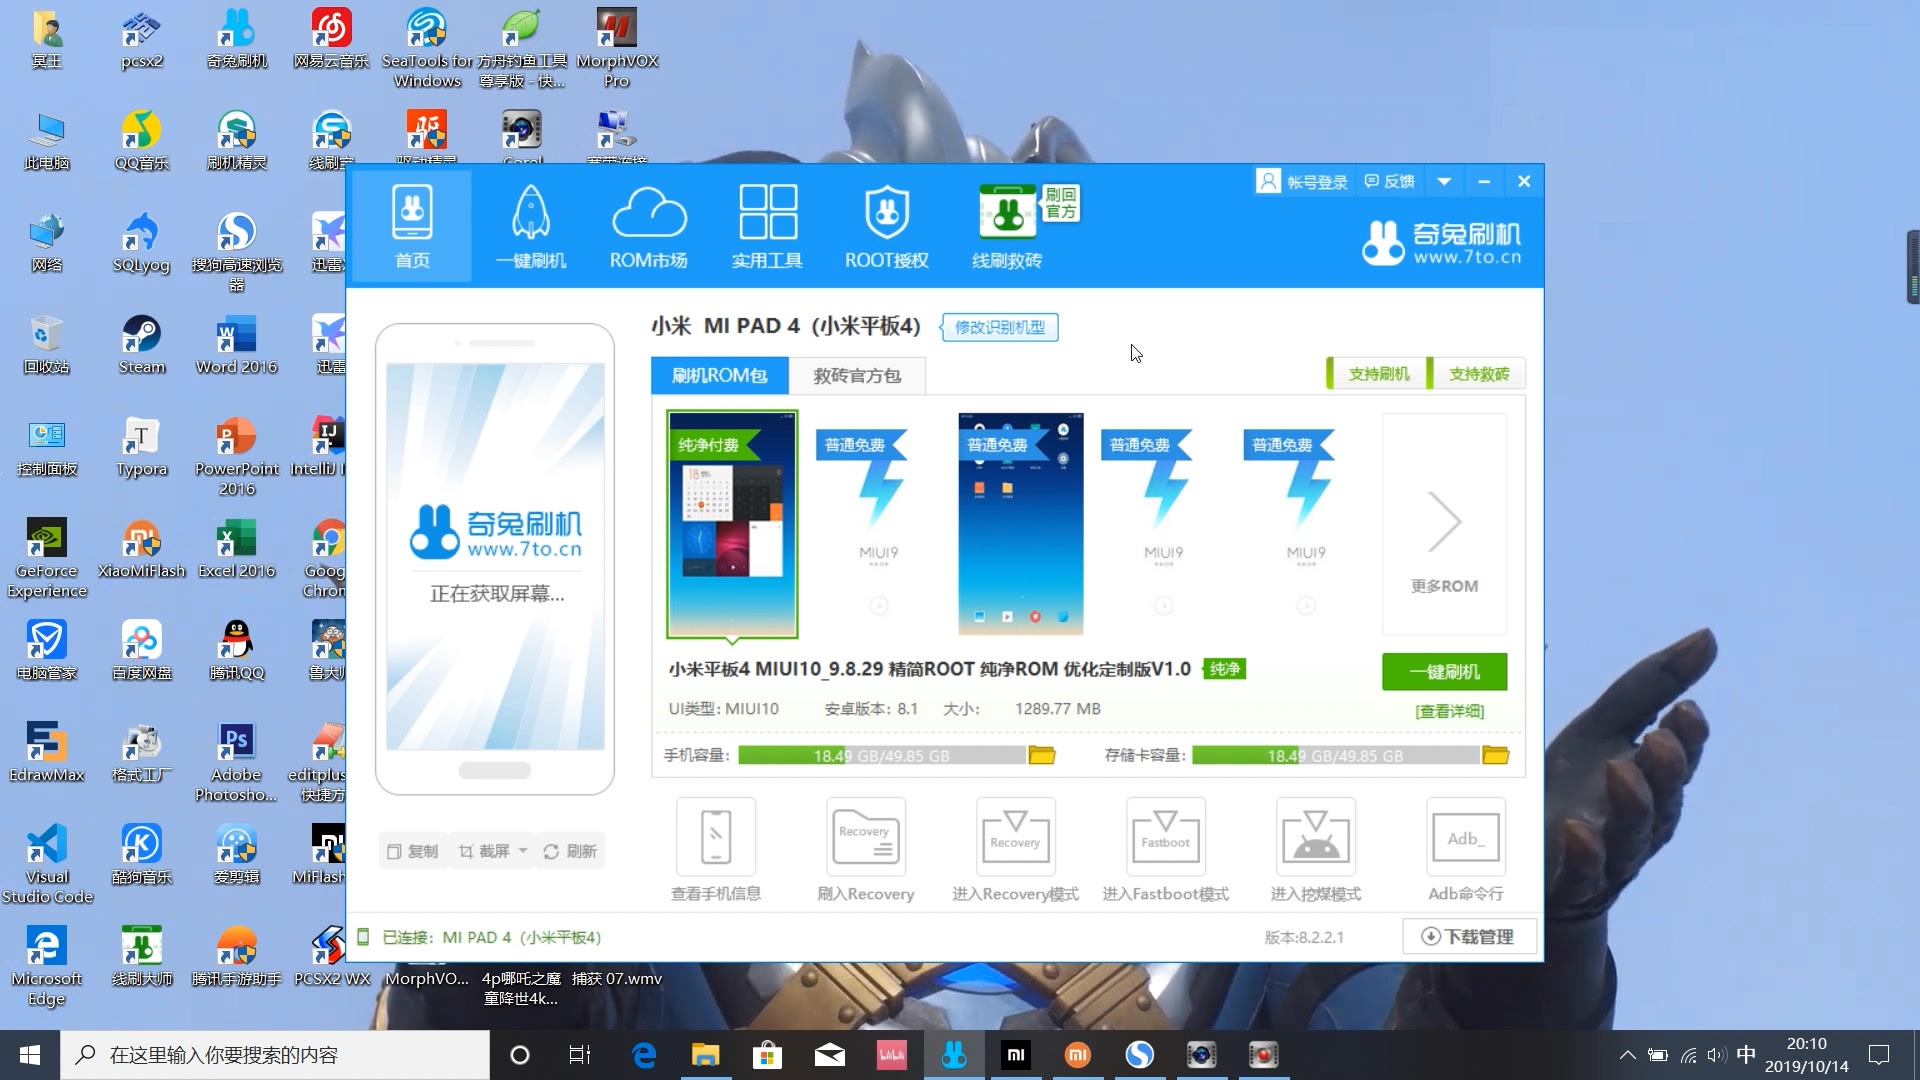Open the notification center icon
1920x1080 pixels.
pos(1879,1055)
